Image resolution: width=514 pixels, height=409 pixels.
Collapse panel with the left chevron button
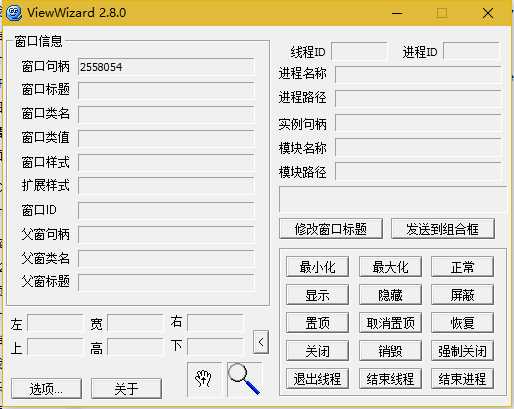261,342
